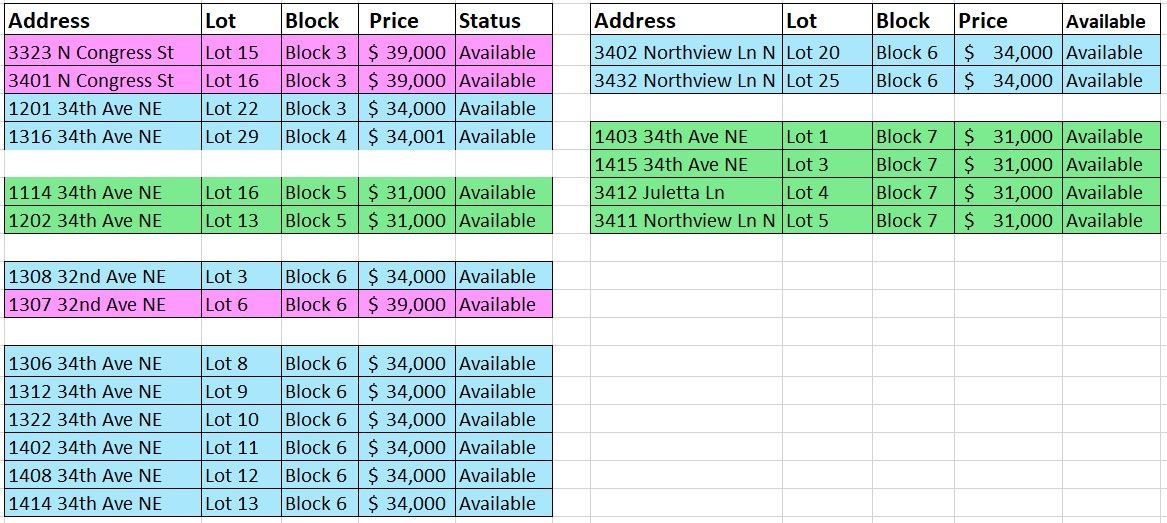The width and height of the screenshot is (1167, 523).
Task: Select the Lot 6 cell in pink row
Action: click(242, 304)
